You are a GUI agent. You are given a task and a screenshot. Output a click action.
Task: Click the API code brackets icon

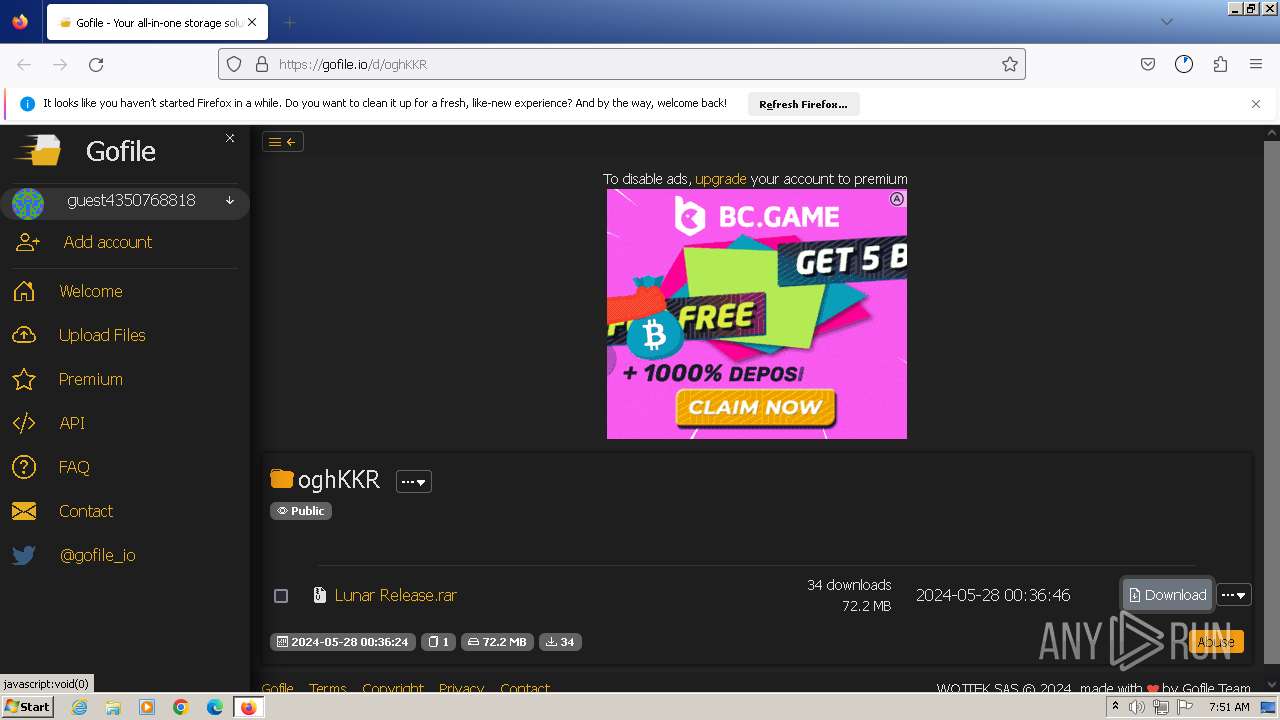[x=24, y=423]
